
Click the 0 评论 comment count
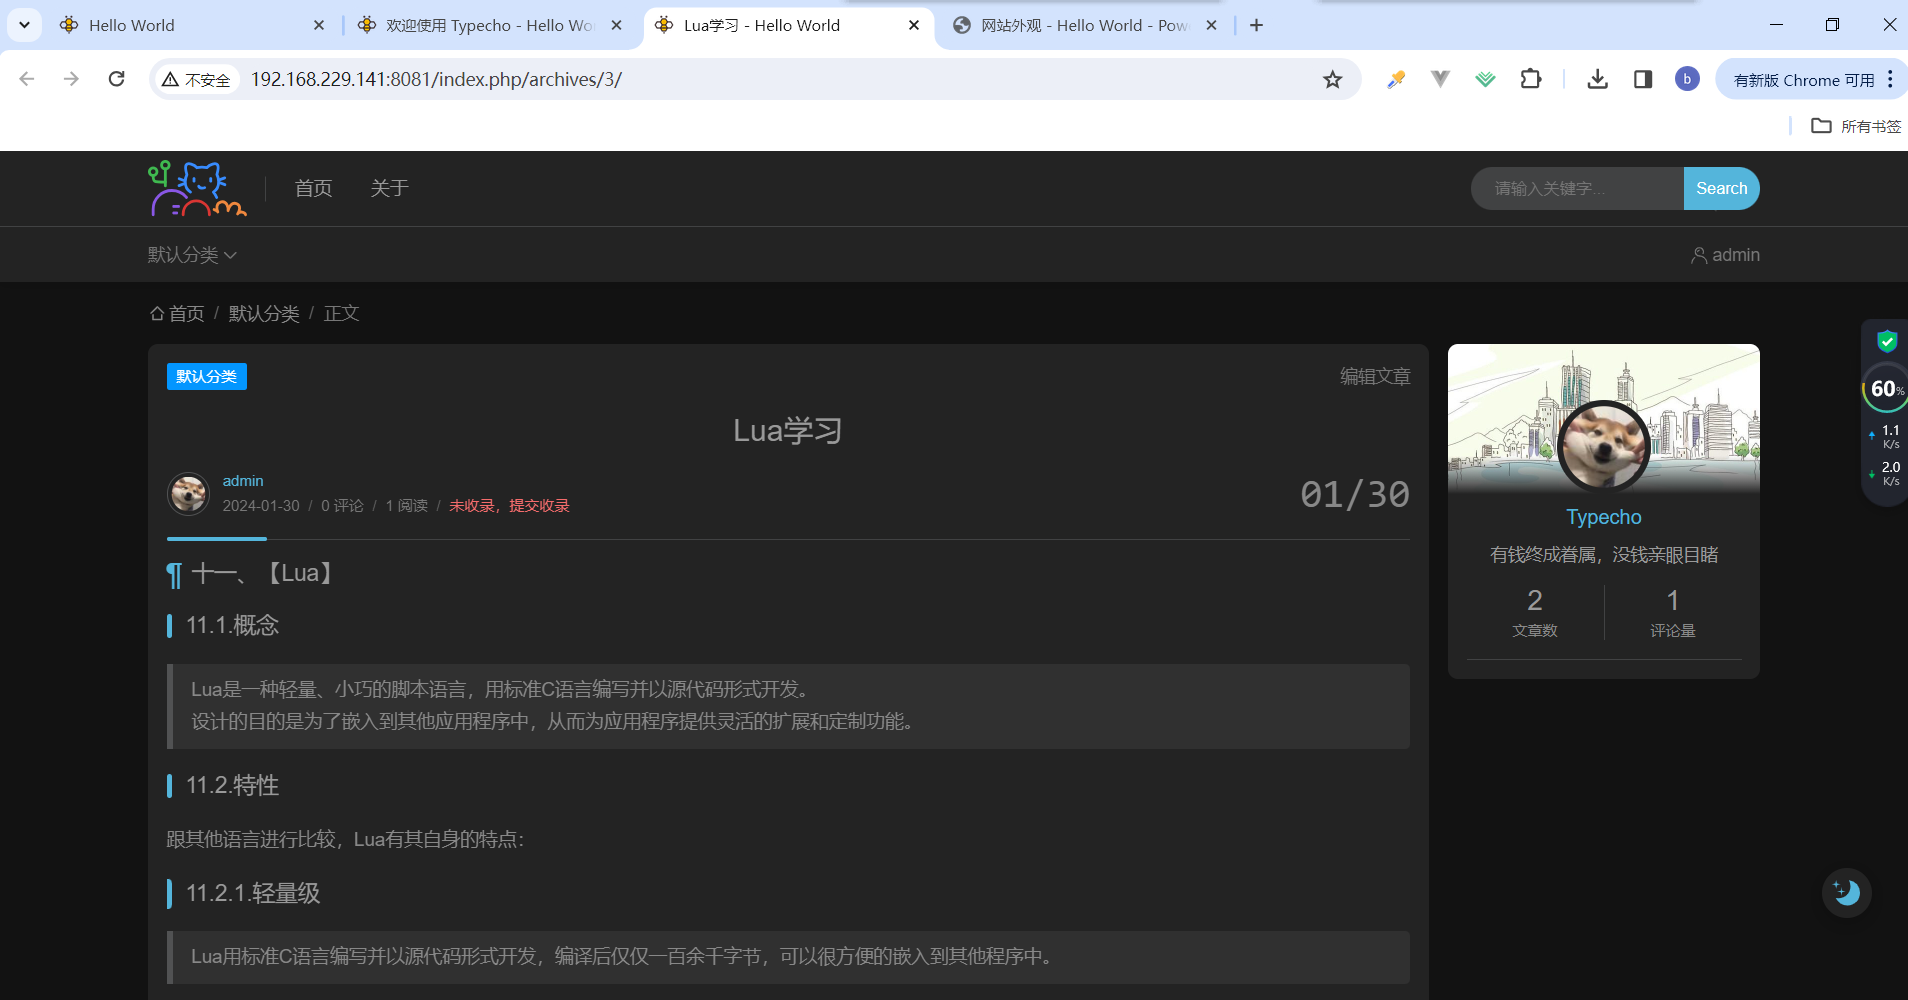(x=342, y=506)
